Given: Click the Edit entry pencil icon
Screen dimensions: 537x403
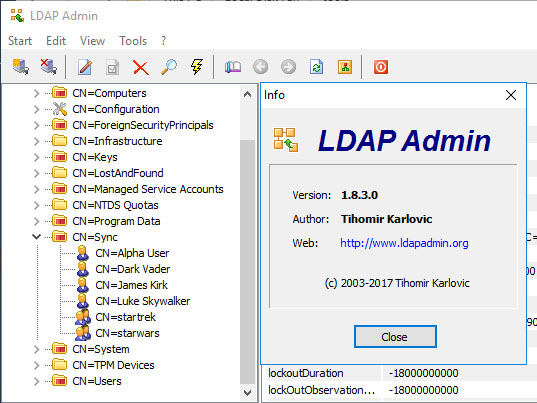Looking at the screenshot, I should [85, 67].
